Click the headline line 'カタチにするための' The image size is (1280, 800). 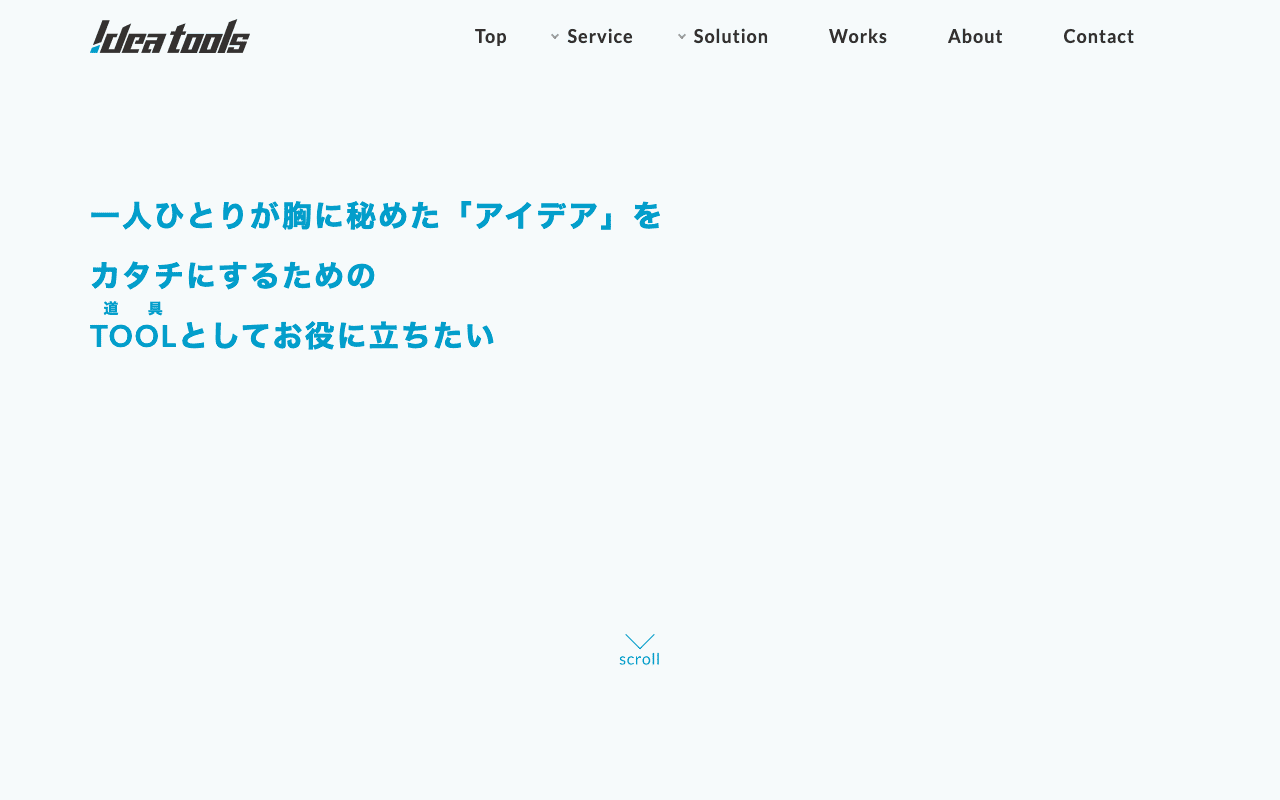tap(233, 275)
